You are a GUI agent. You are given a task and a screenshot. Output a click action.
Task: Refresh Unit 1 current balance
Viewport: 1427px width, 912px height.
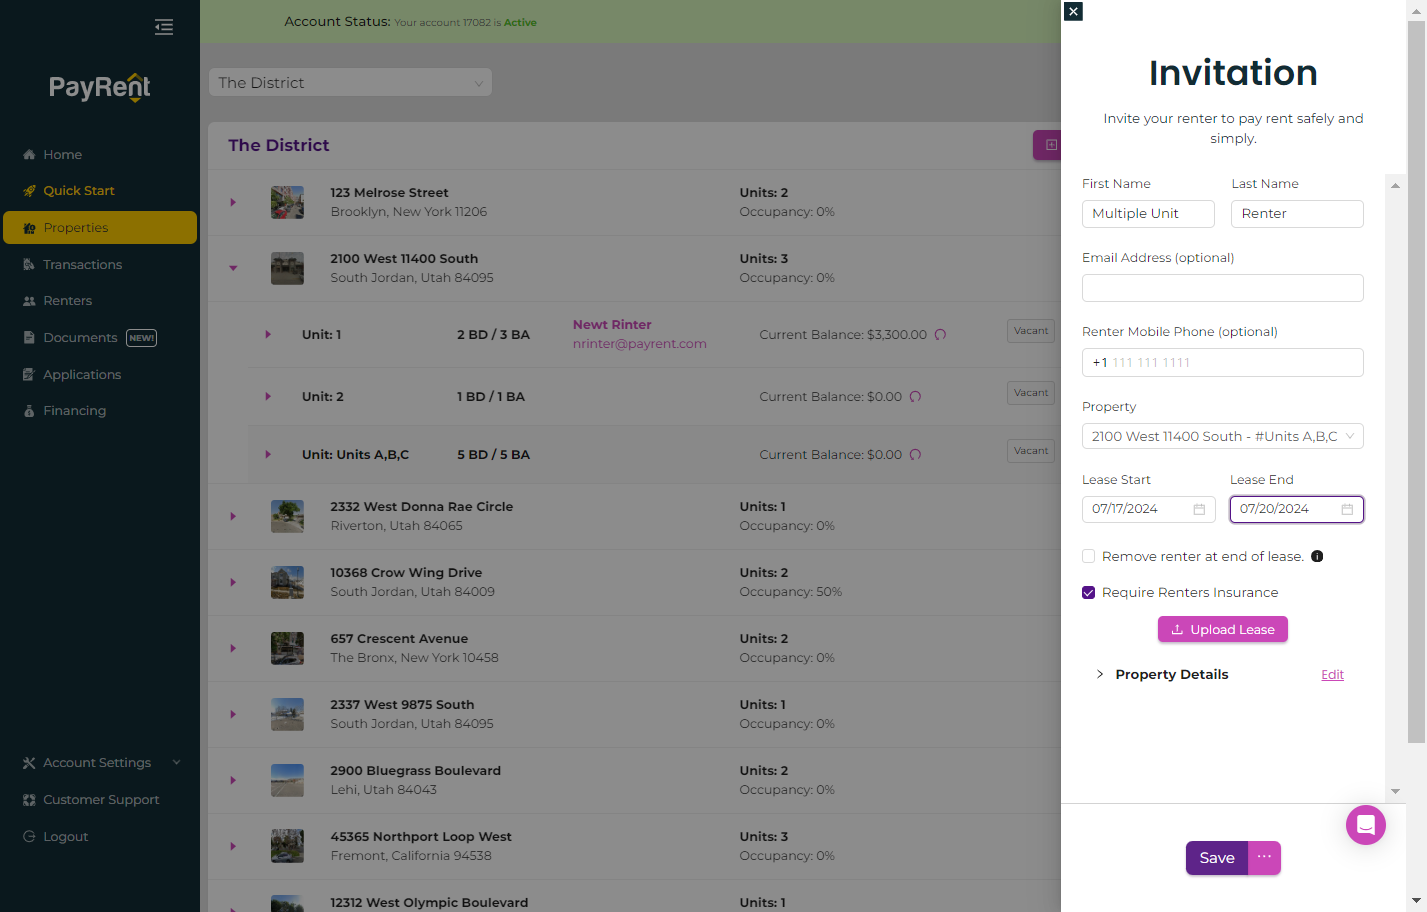tap(940, 335)
